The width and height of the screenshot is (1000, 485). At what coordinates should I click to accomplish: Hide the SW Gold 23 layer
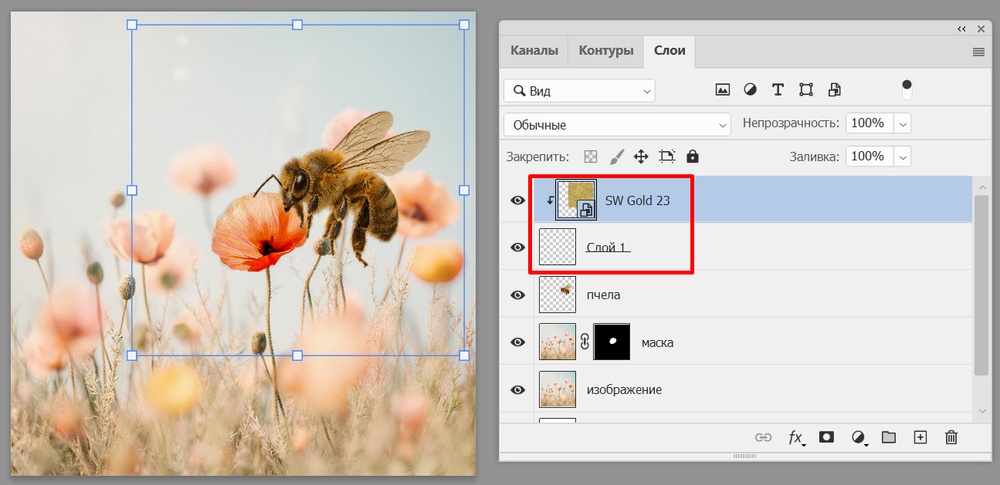pos(518,200)
